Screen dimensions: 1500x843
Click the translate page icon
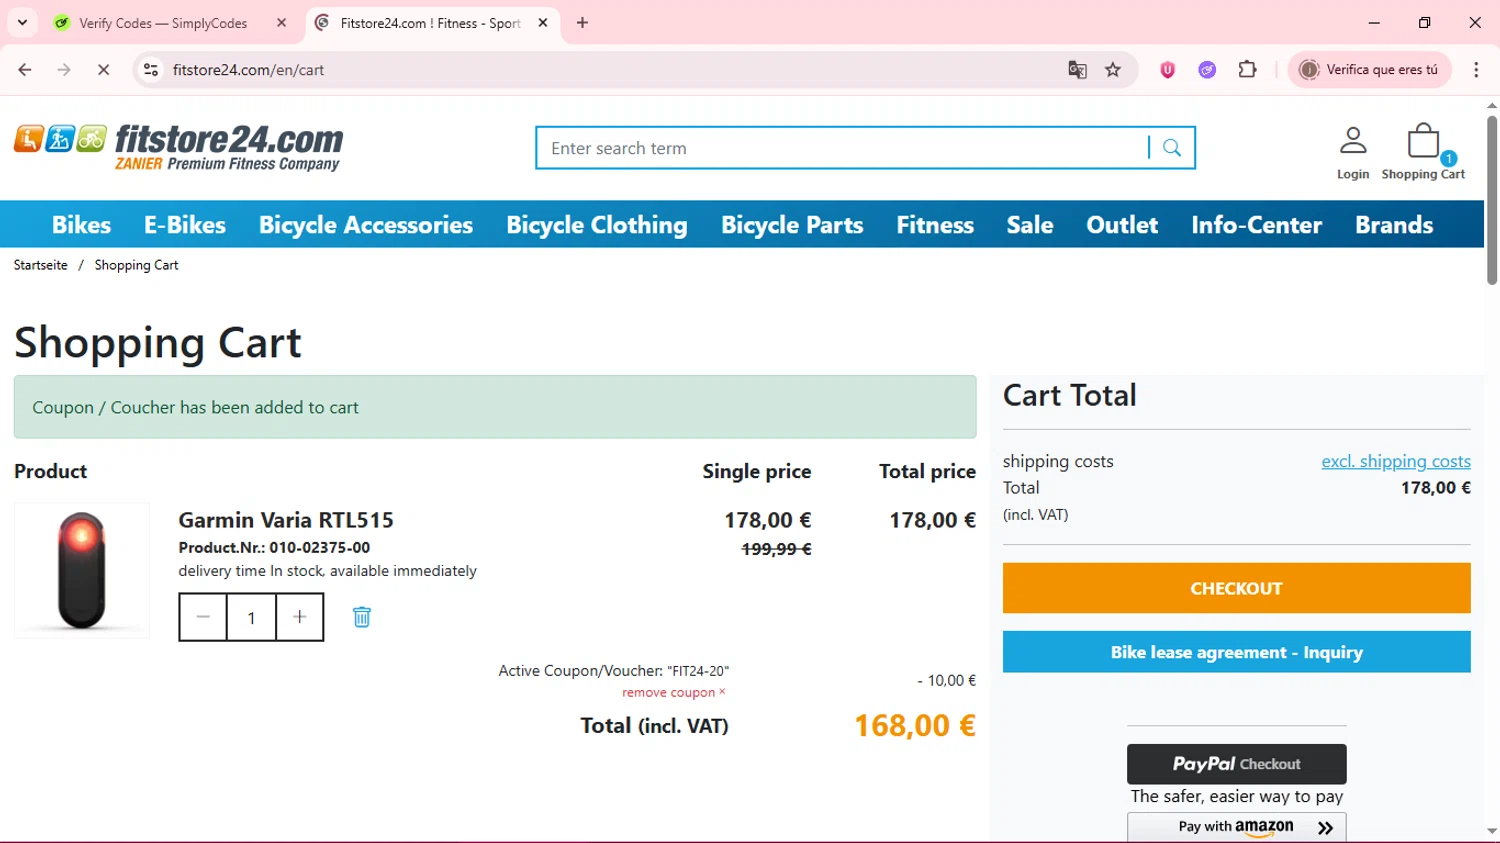pos(1077,70)
